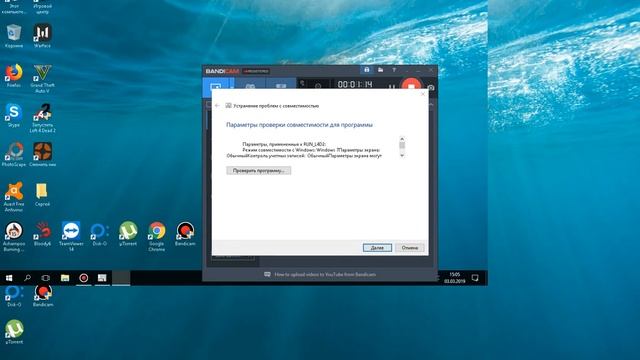Open Bandicam shortcut beside Google Chrome
The height and width of the screenshot is (360, 640).
(185, 234)
